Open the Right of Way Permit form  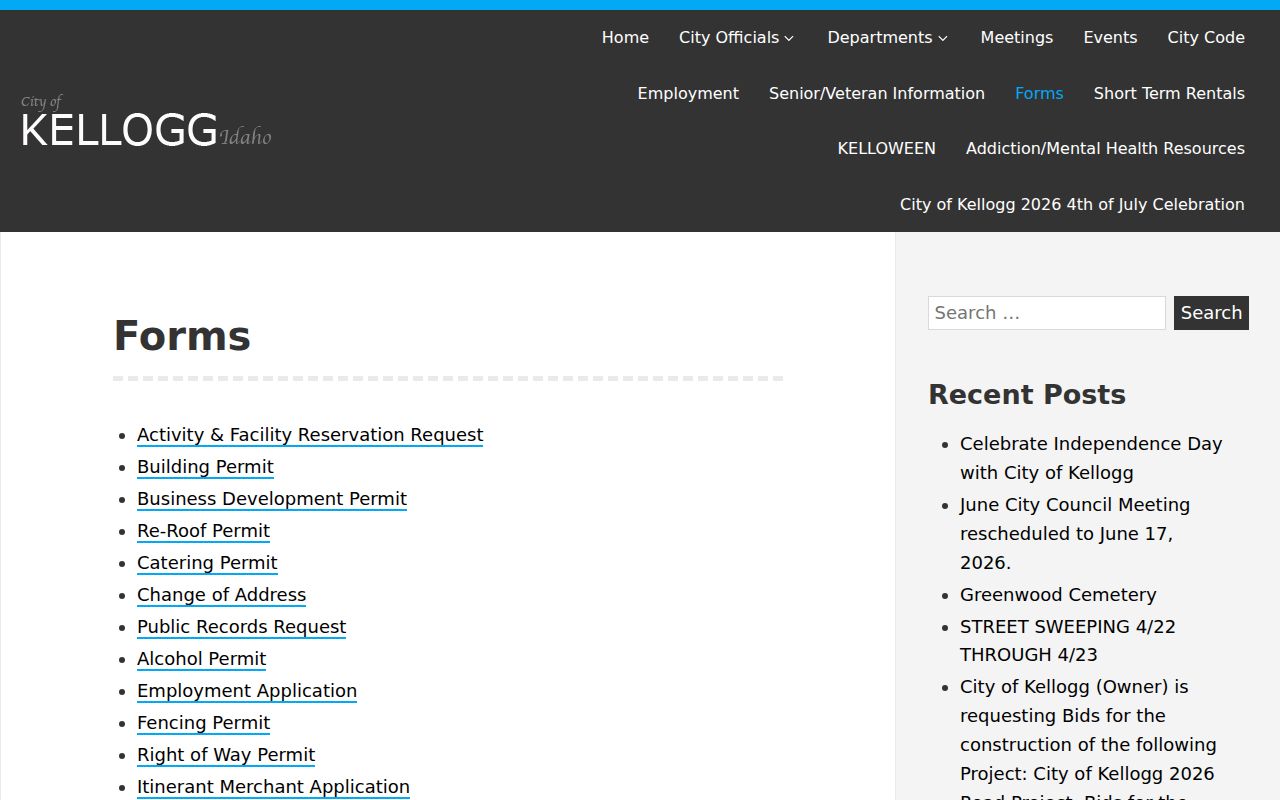[226, 755]
